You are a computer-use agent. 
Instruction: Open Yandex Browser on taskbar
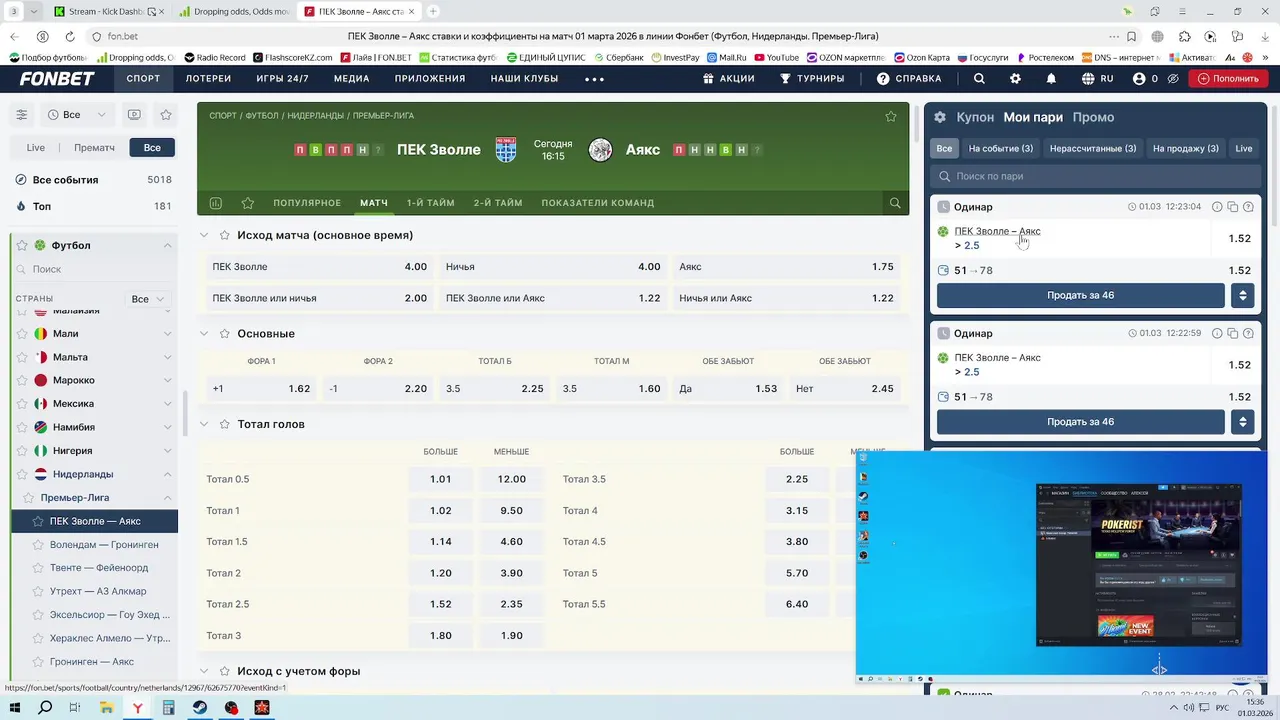137,707
